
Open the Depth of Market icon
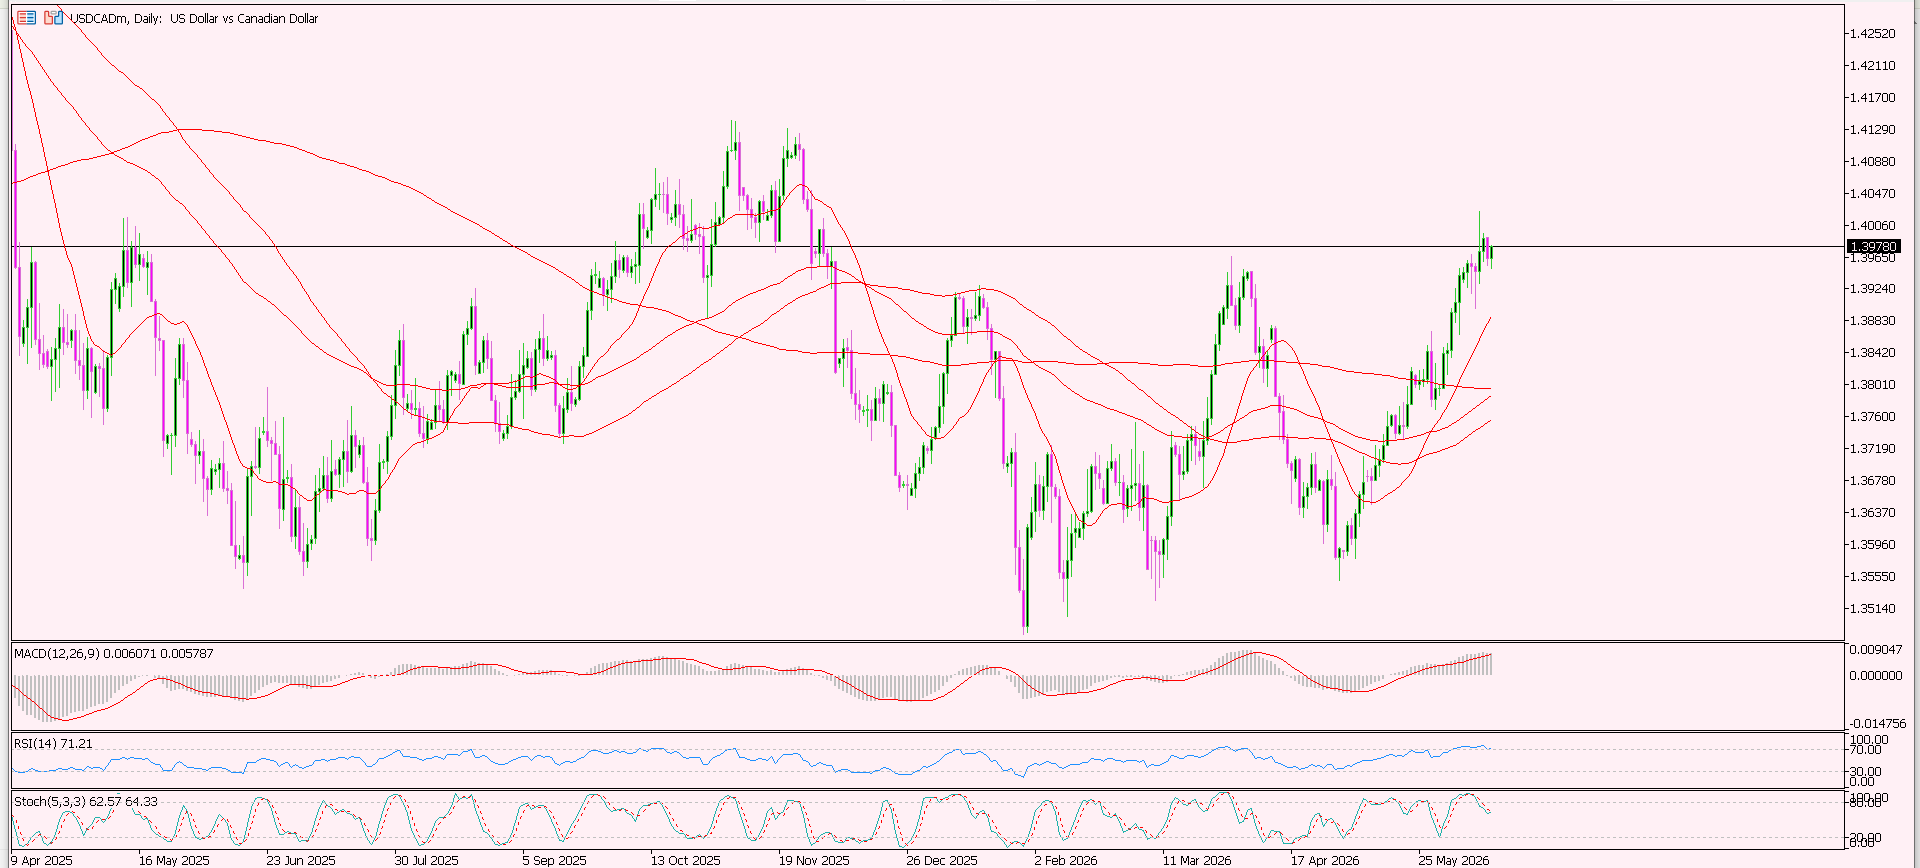point(27,18)
